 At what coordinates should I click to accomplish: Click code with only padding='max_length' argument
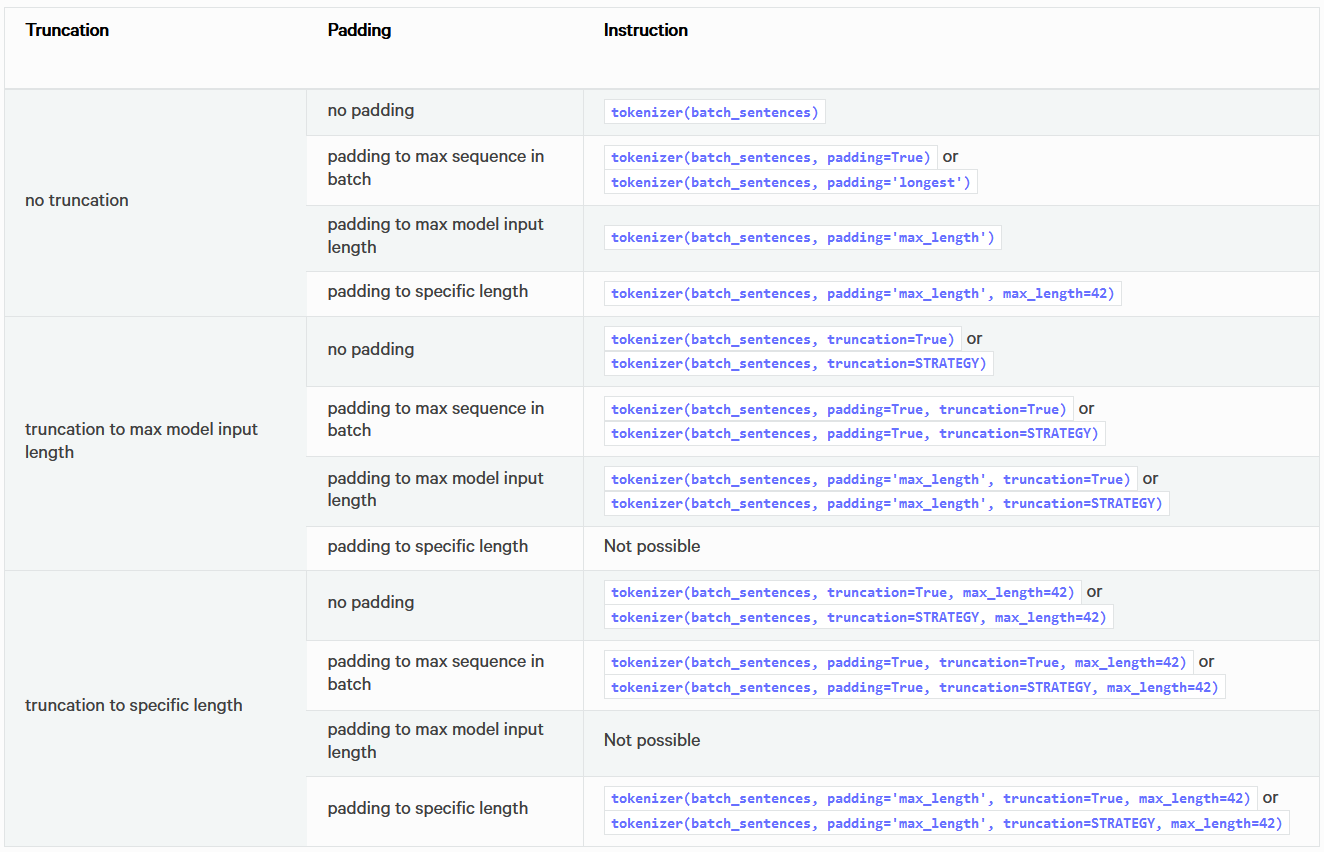(802, 237)
